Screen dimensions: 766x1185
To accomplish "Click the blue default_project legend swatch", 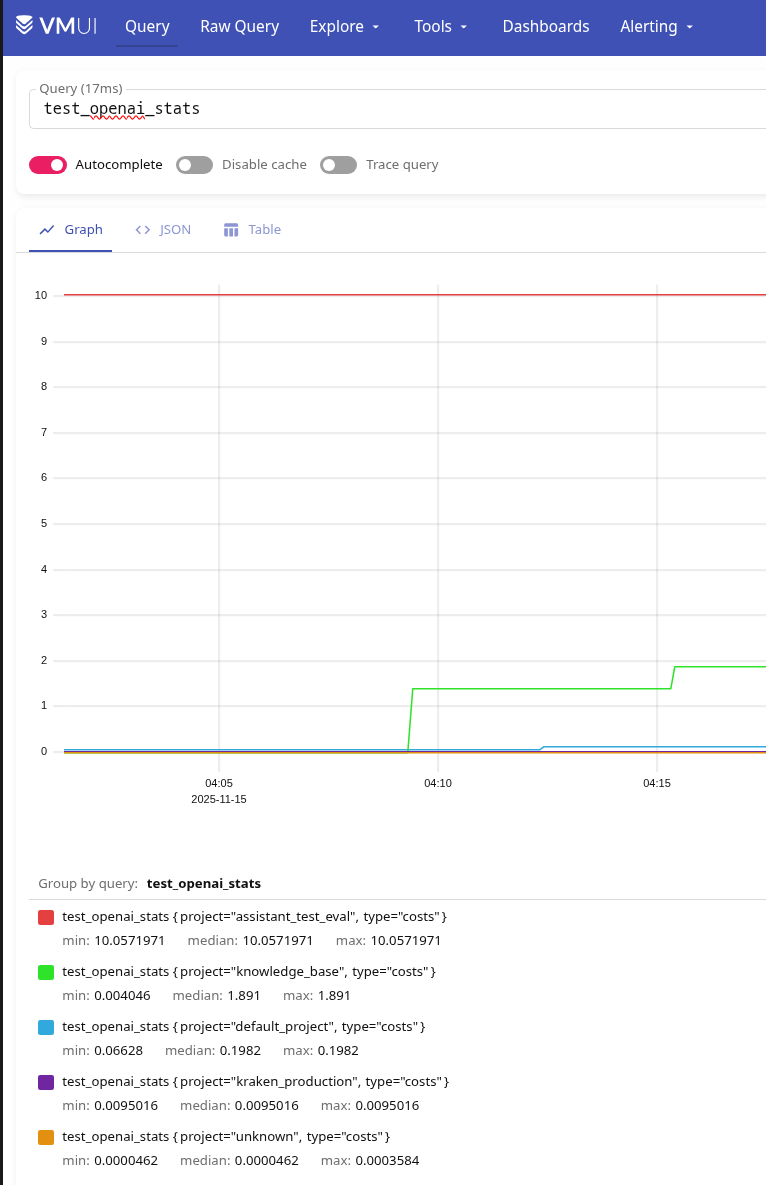I will [x=46, y=1027].
